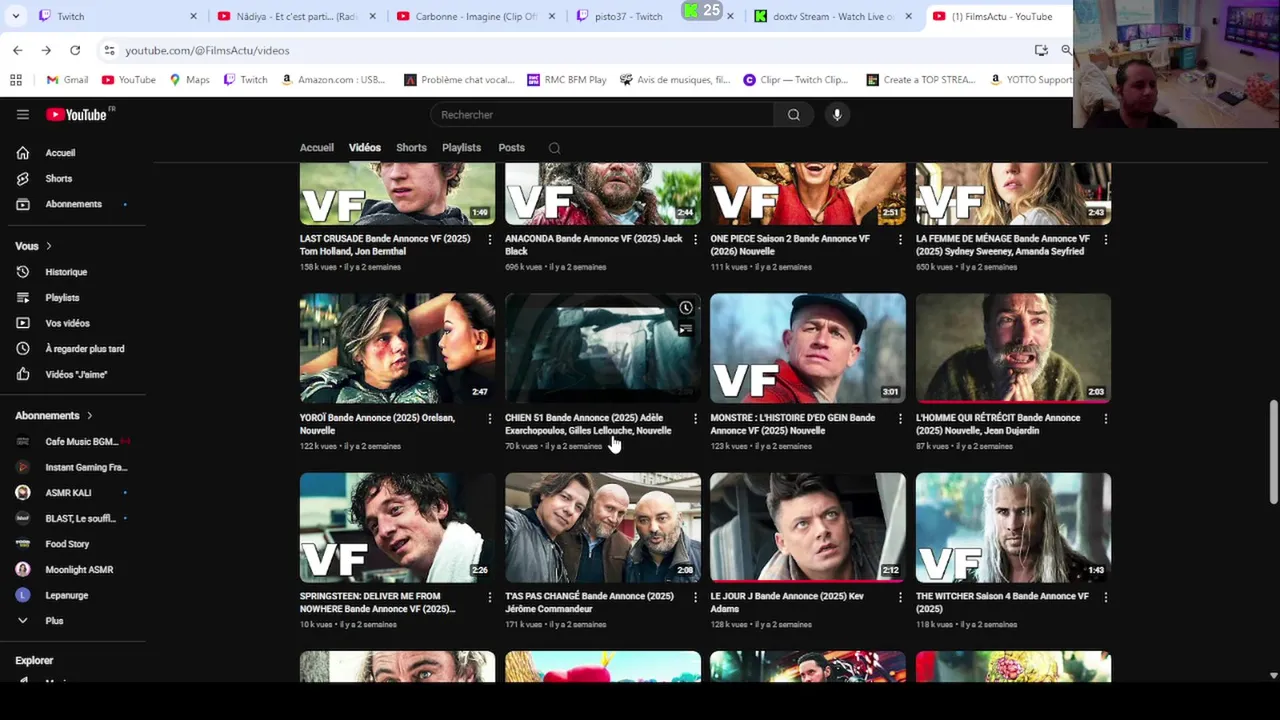1280x720 pixels.
Task: Play THE WITCHER Saison 4 thumbnail
Action: [x=1013, y=527]
